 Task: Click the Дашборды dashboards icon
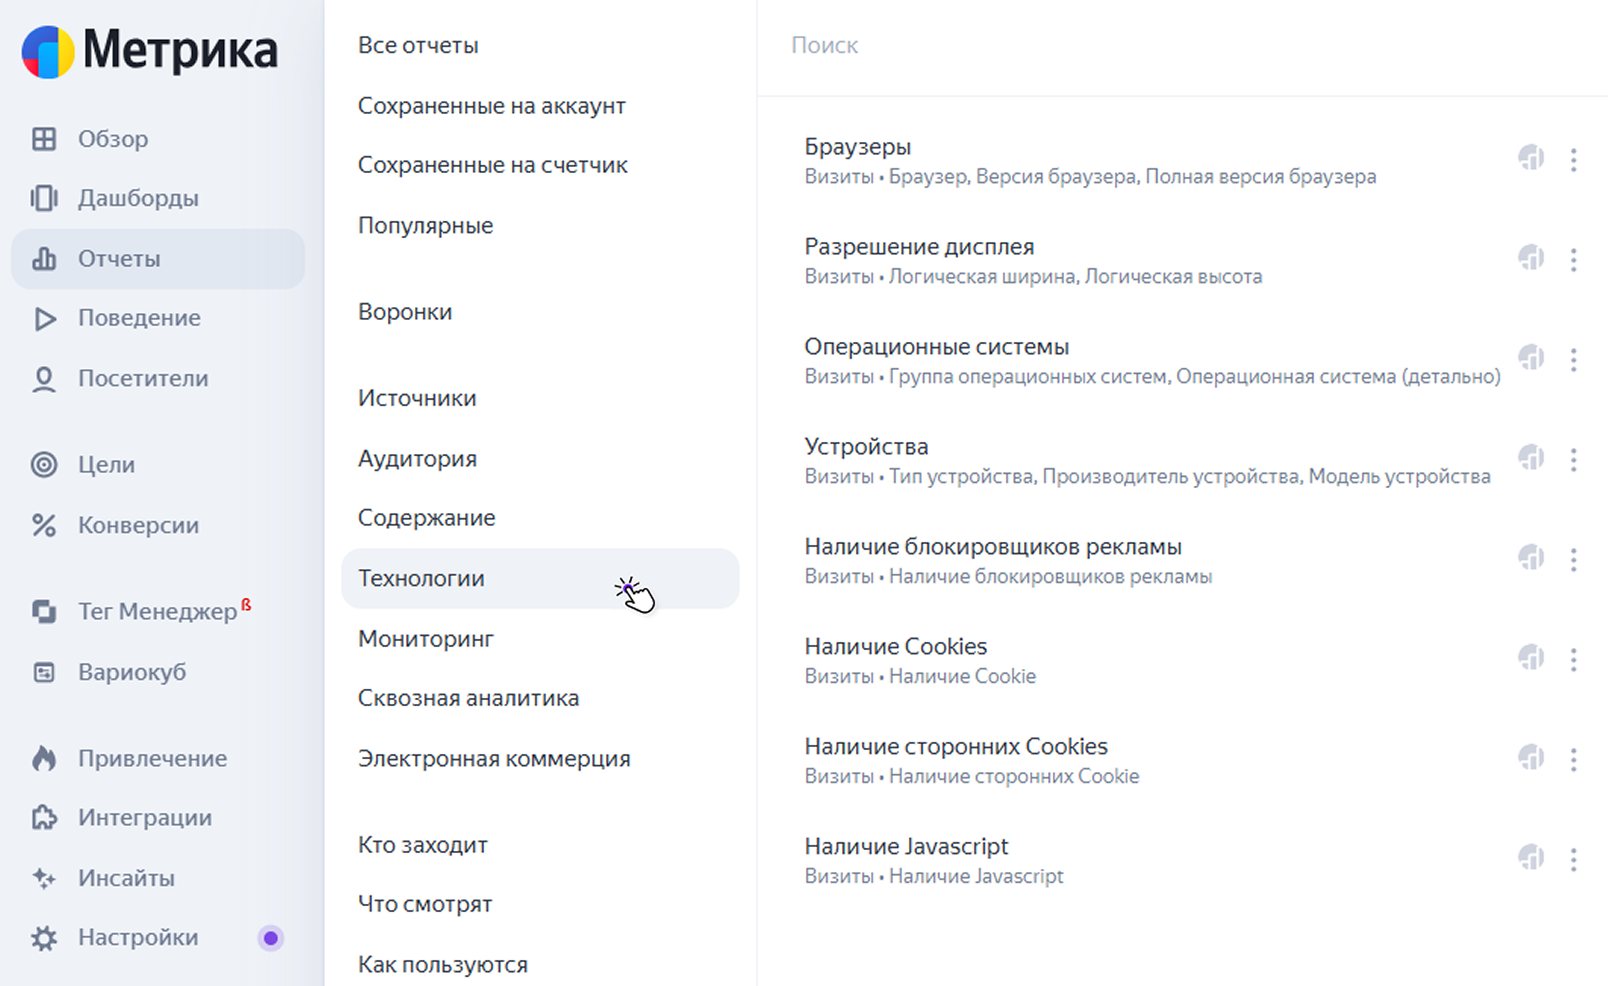click(44, 198)
